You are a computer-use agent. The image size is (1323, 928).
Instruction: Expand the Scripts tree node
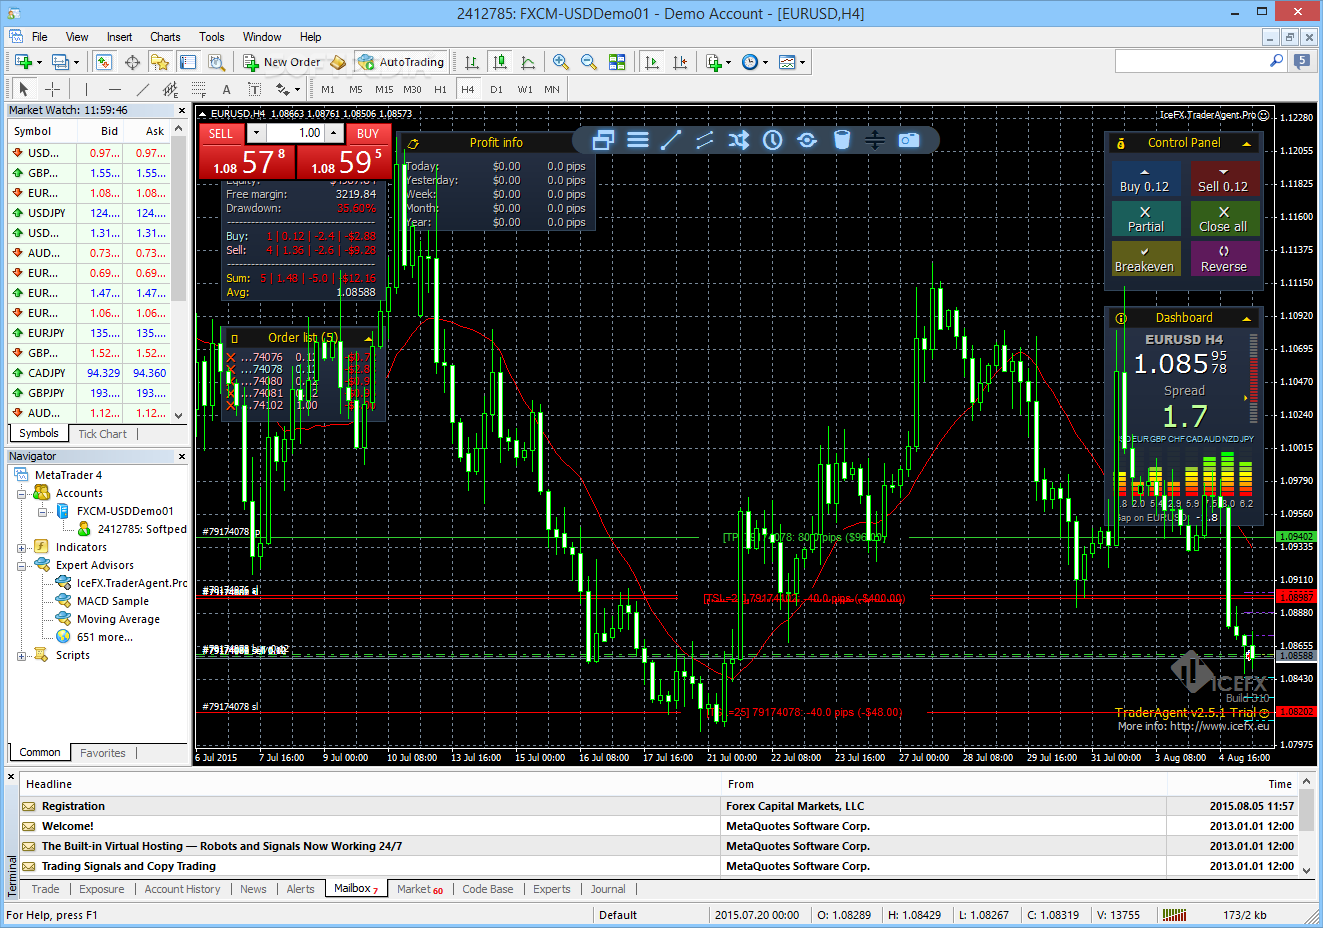click(21, 656)
